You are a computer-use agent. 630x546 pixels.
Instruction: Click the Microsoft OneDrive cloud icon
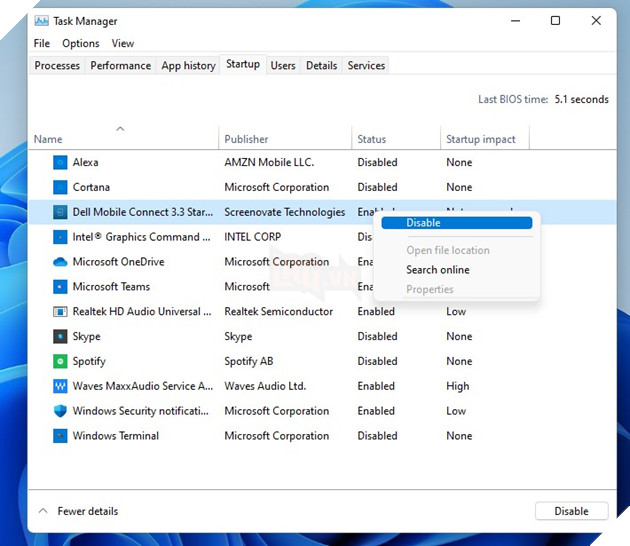tap(60, 262)
